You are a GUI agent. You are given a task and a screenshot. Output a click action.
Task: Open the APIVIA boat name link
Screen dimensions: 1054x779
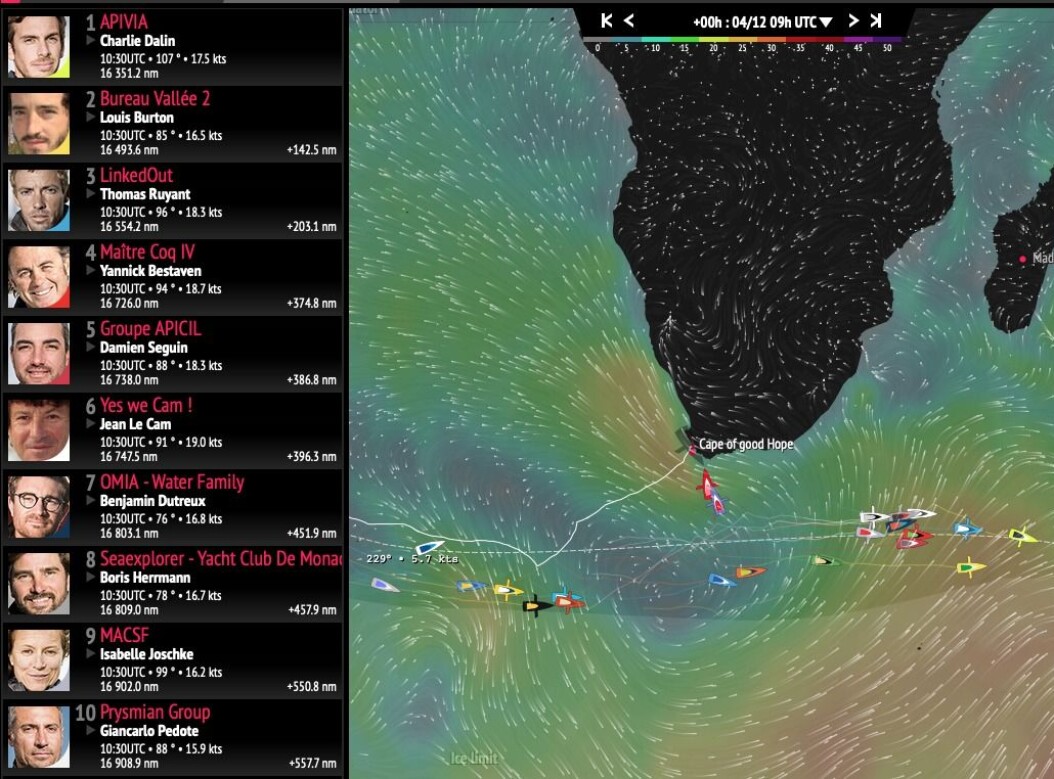(124, 22)
